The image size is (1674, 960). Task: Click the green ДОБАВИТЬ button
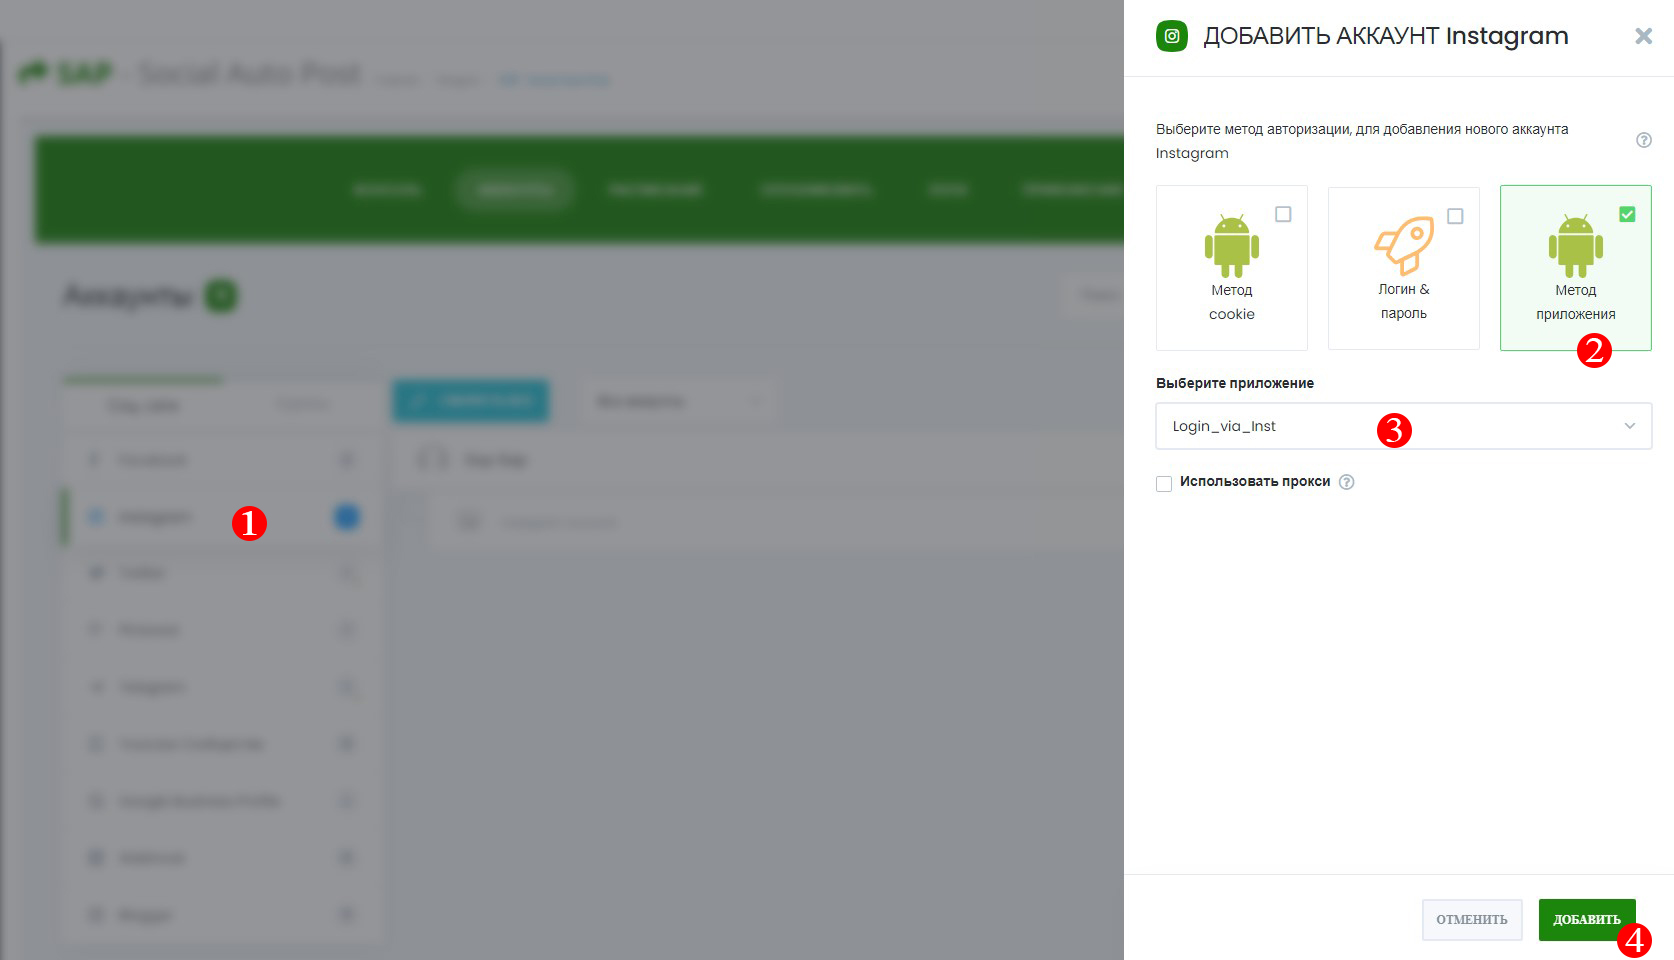point(1587,920)
